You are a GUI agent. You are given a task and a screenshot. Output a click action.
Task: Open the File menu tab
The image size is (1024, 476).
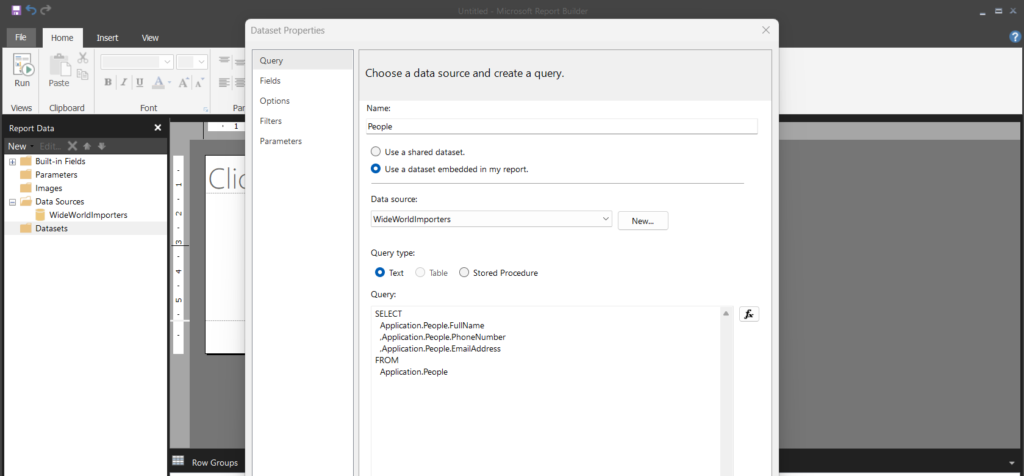click(x=21, y=38)
